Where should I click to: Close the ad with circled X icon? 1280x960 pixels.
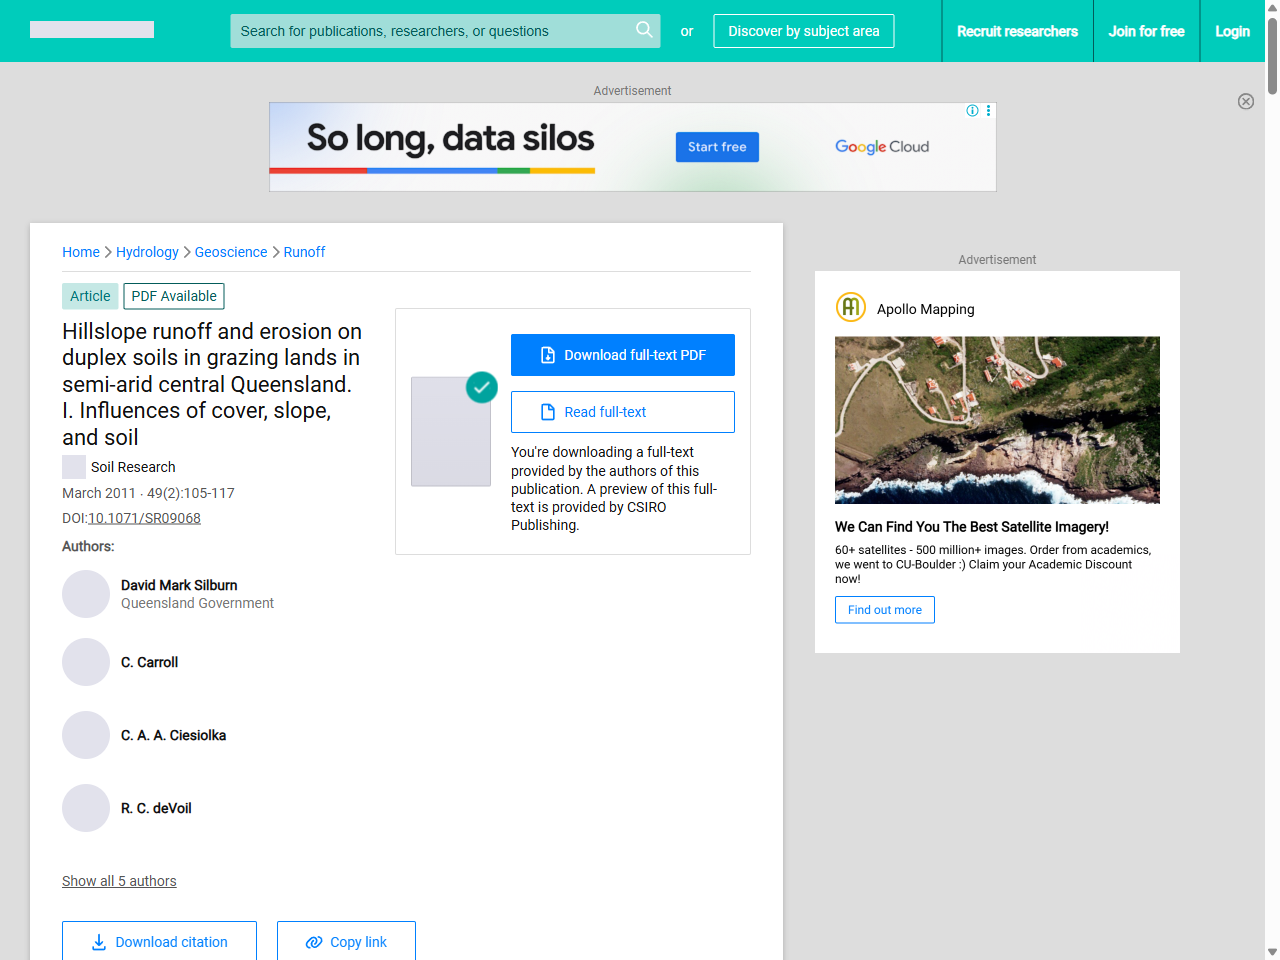click(x=1245, y=101)
